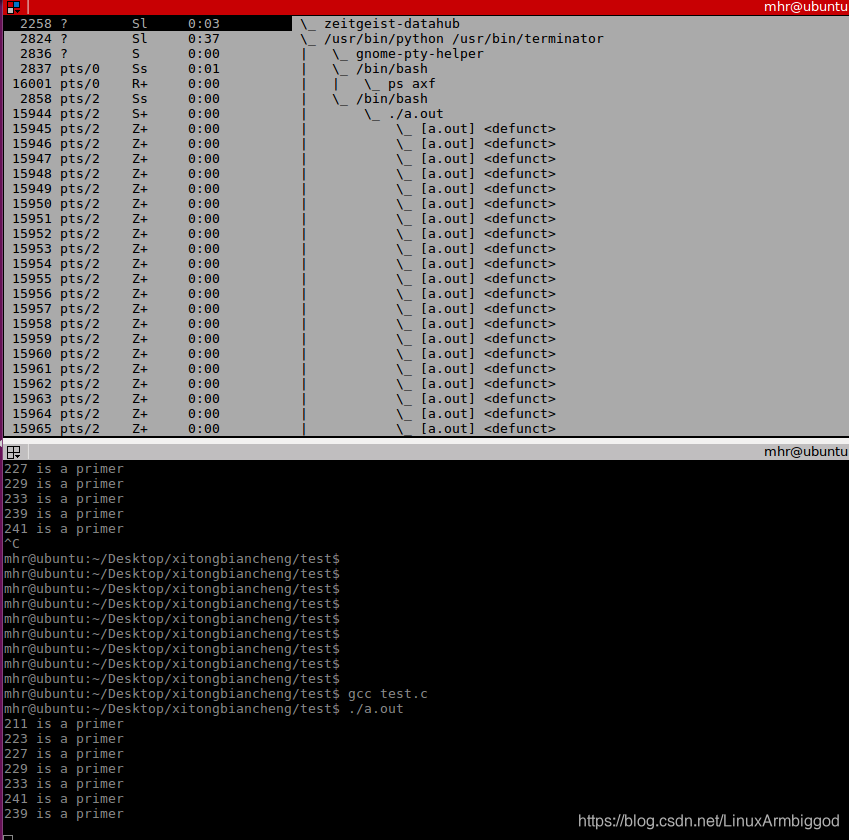Click the zombie process row 15950
The image size is (849, 840).
coord(284,204)
